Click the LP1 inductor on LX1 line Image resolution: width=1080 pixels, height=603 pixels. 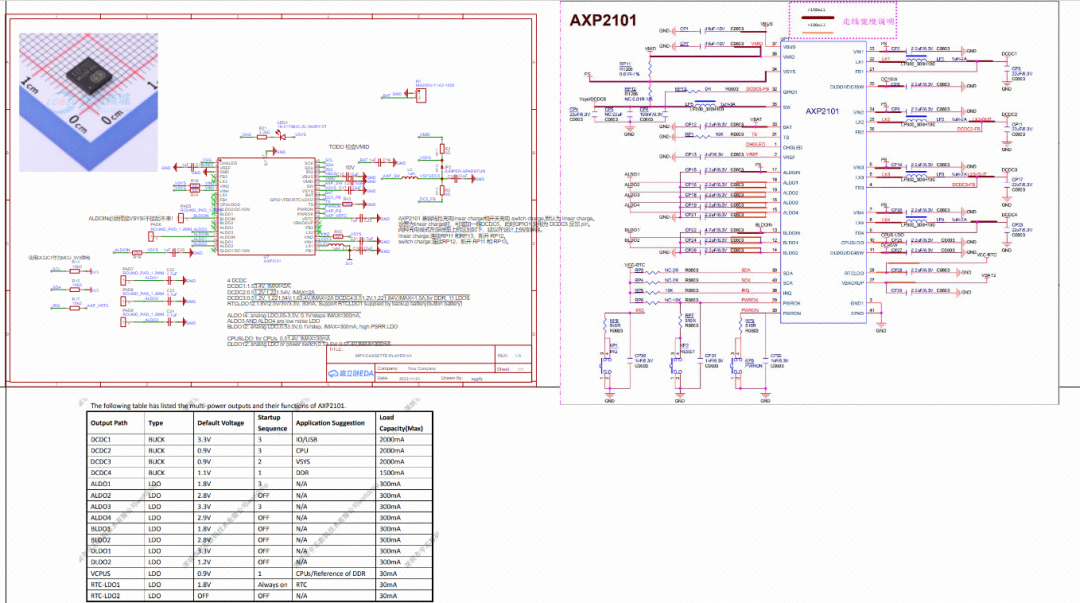point(917,60)
